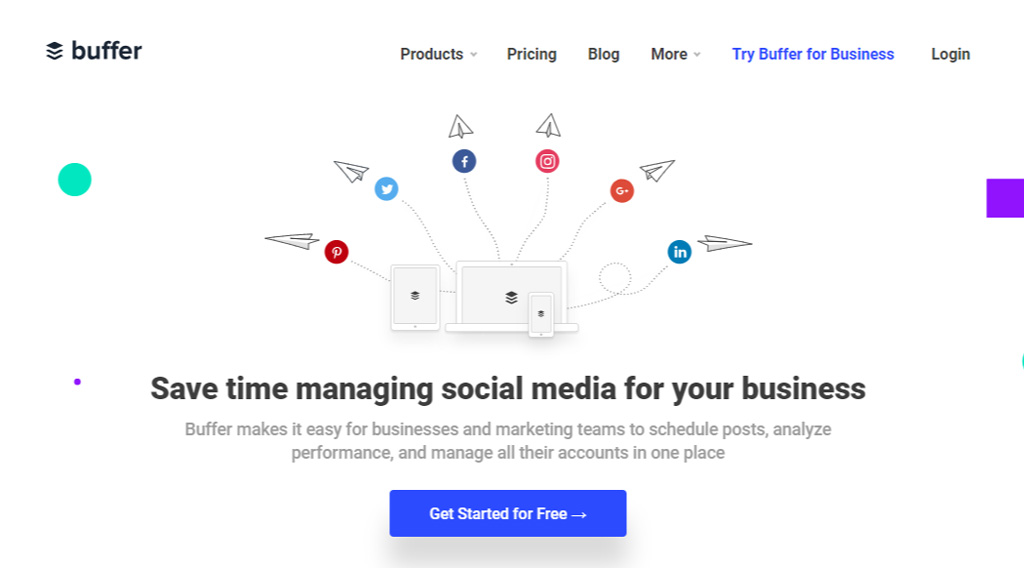The image size is (1024, 568).
Task: Click the green circle decoration
Action: (x=75, y=180)
